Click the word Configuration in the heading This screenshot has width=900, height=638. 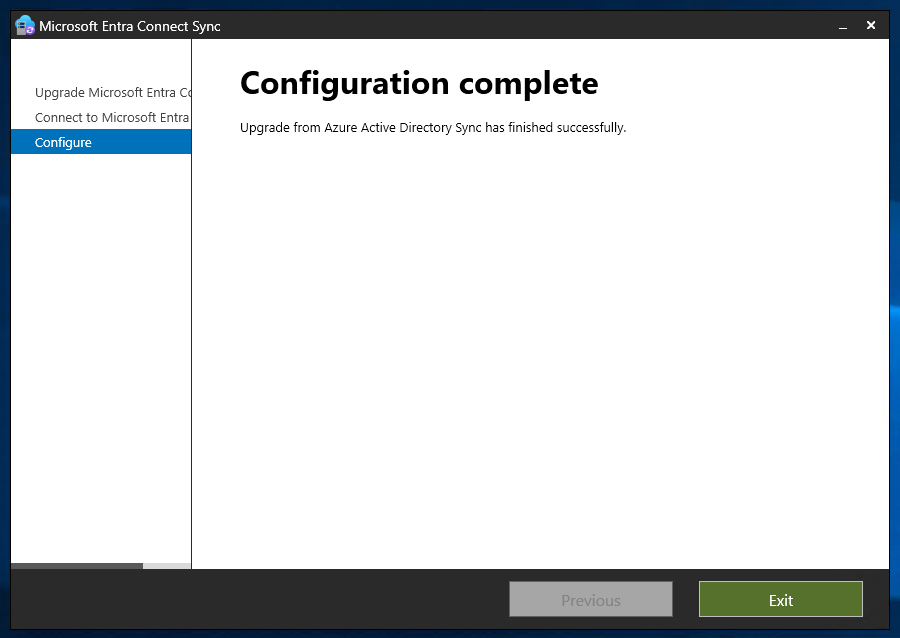pos(344,84)
